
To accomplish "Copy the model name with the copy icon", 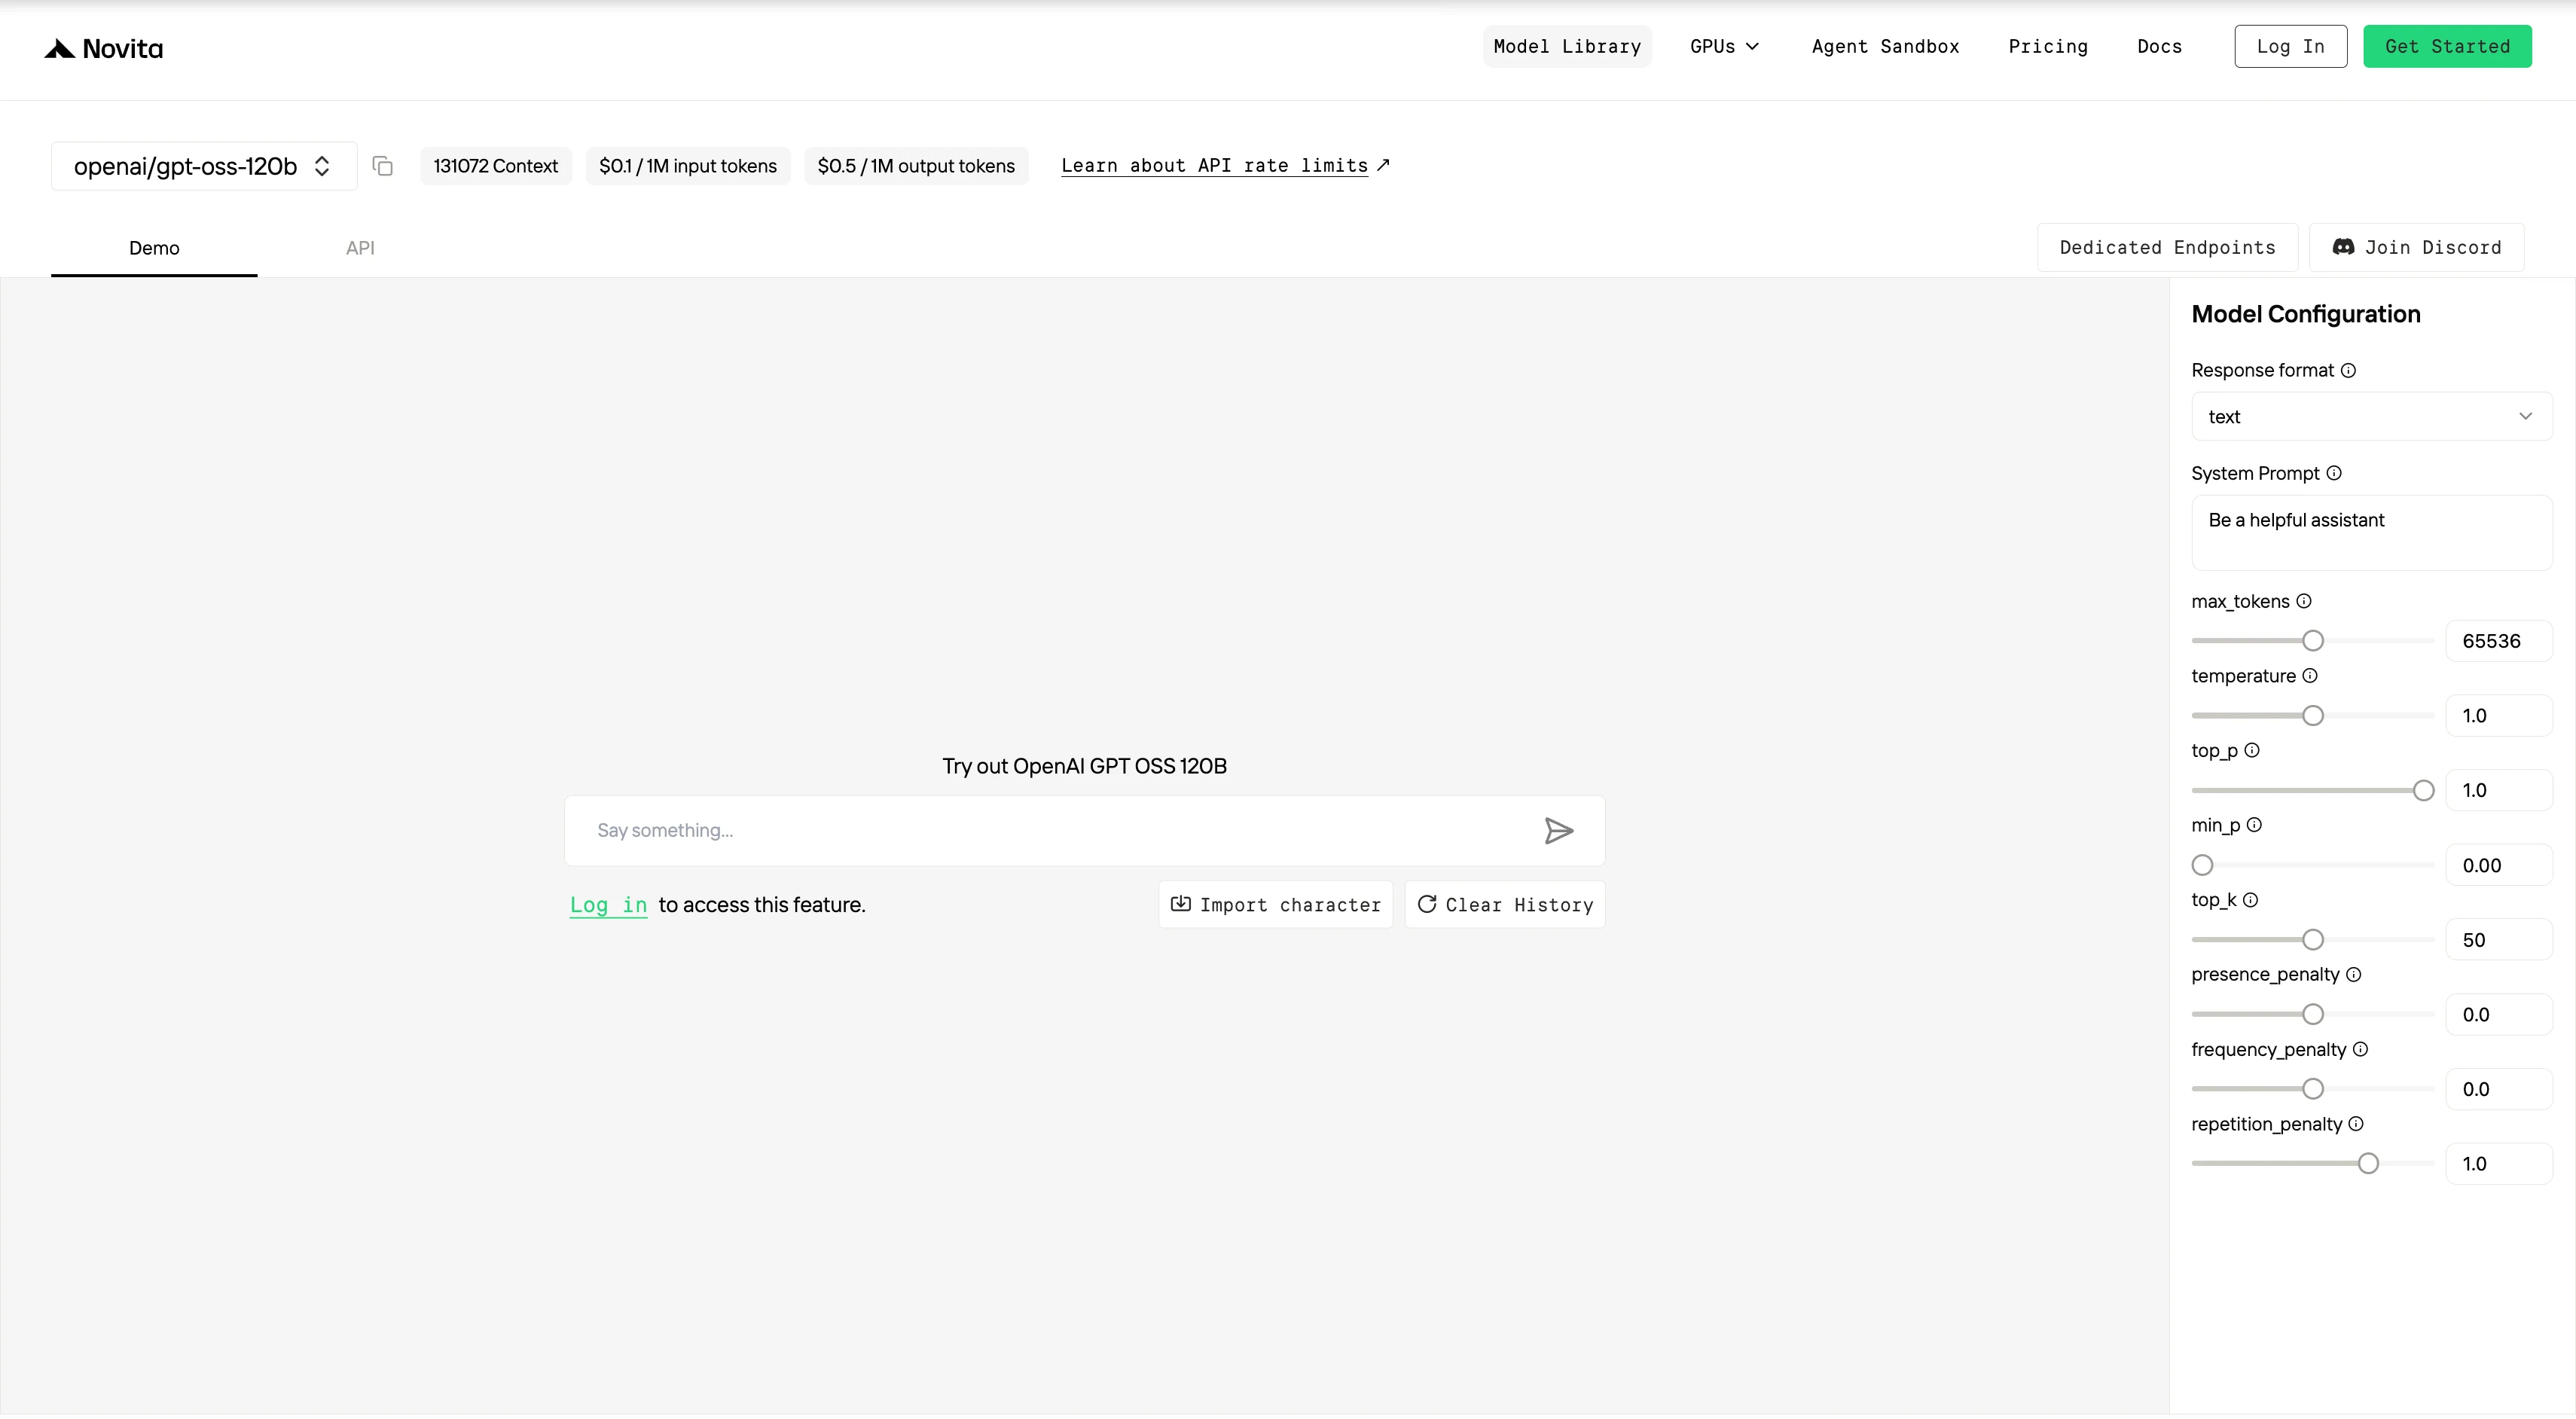I will point(382,166).
